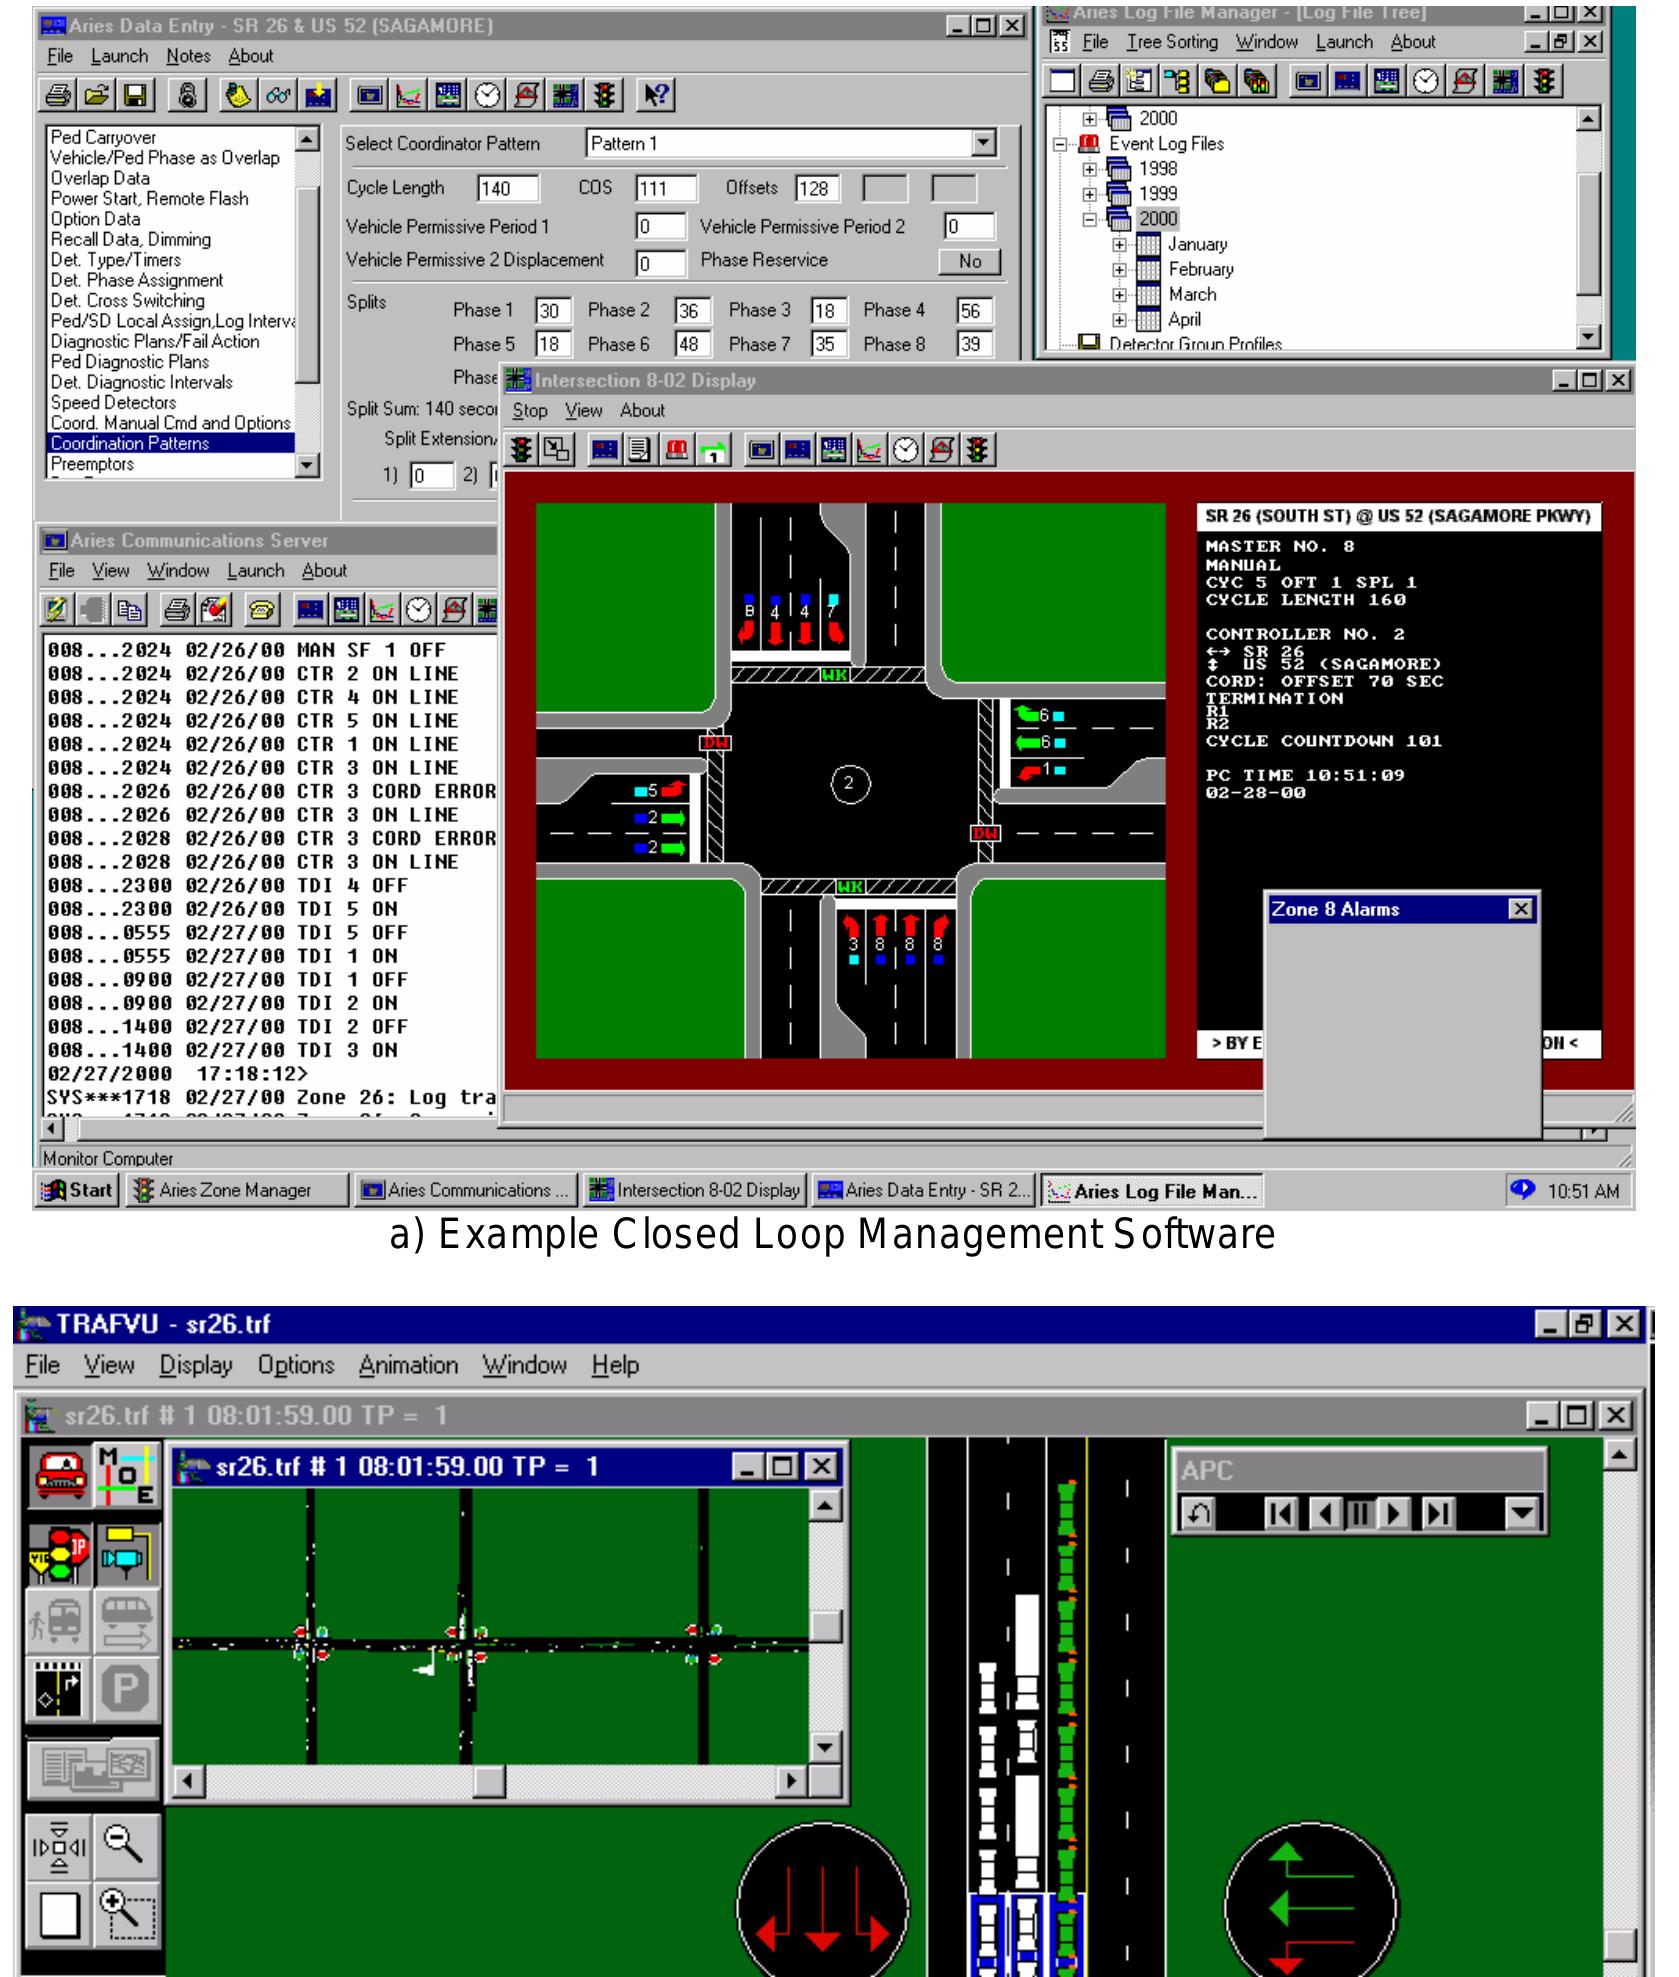The height and width of the screenshot is (1977, 1679).
Task: Collapse the Event Log Files tree node
Action: pyautogui.click(x=1062, y=144)
